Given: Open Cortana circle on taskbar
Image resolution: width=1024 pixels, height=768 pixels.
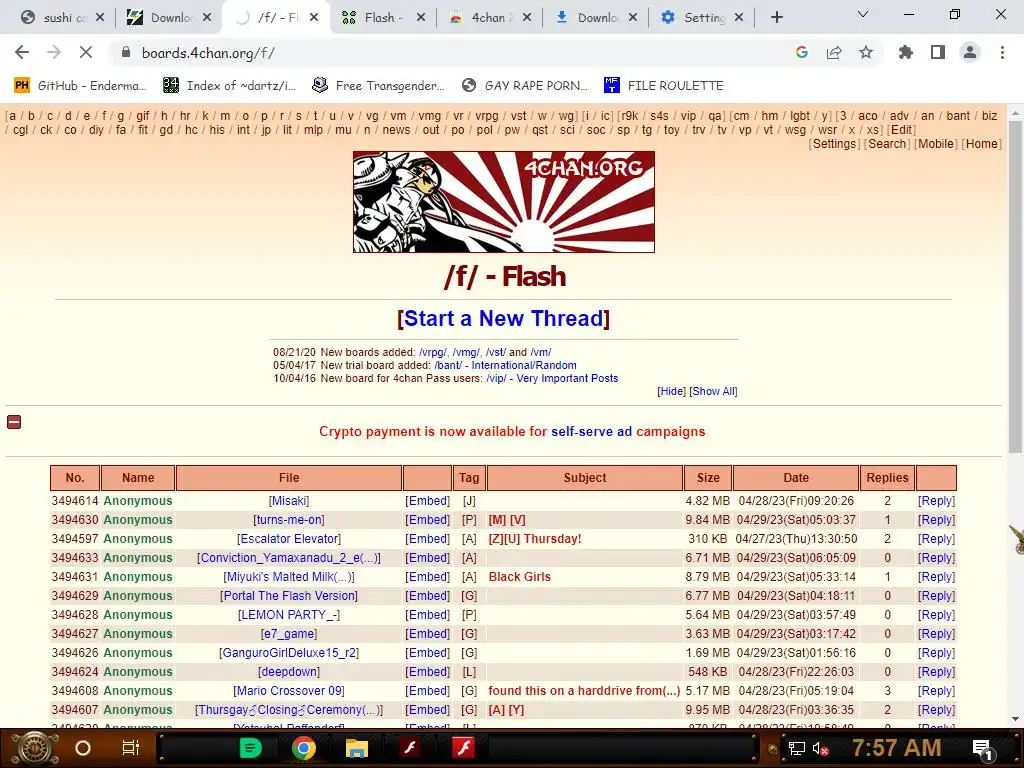Looking at the screenshot, I should coord(83,748).
